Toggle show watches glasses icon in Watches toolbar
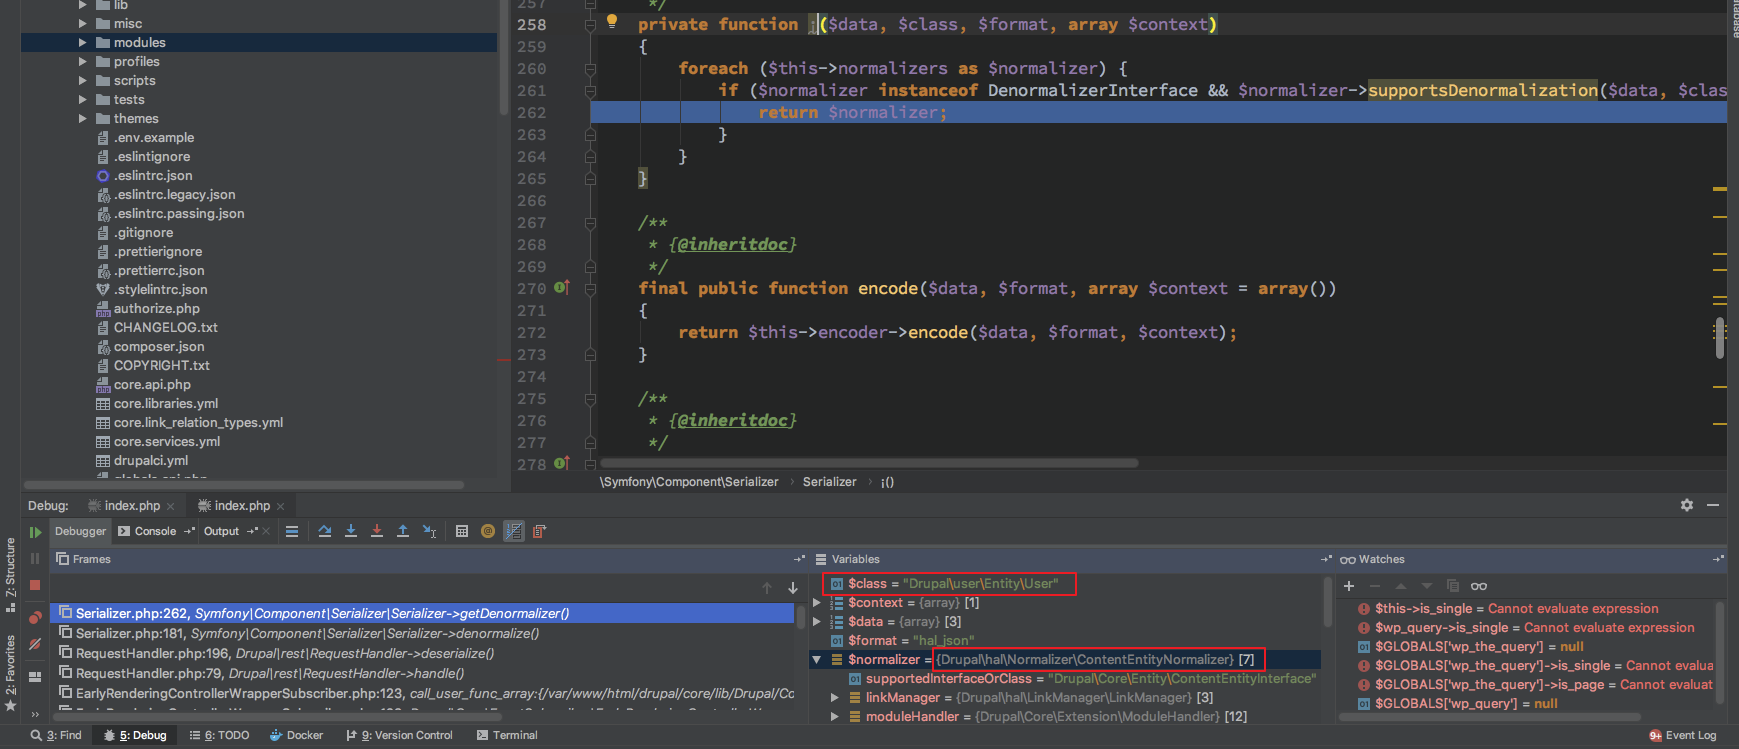 (1479, 586)
